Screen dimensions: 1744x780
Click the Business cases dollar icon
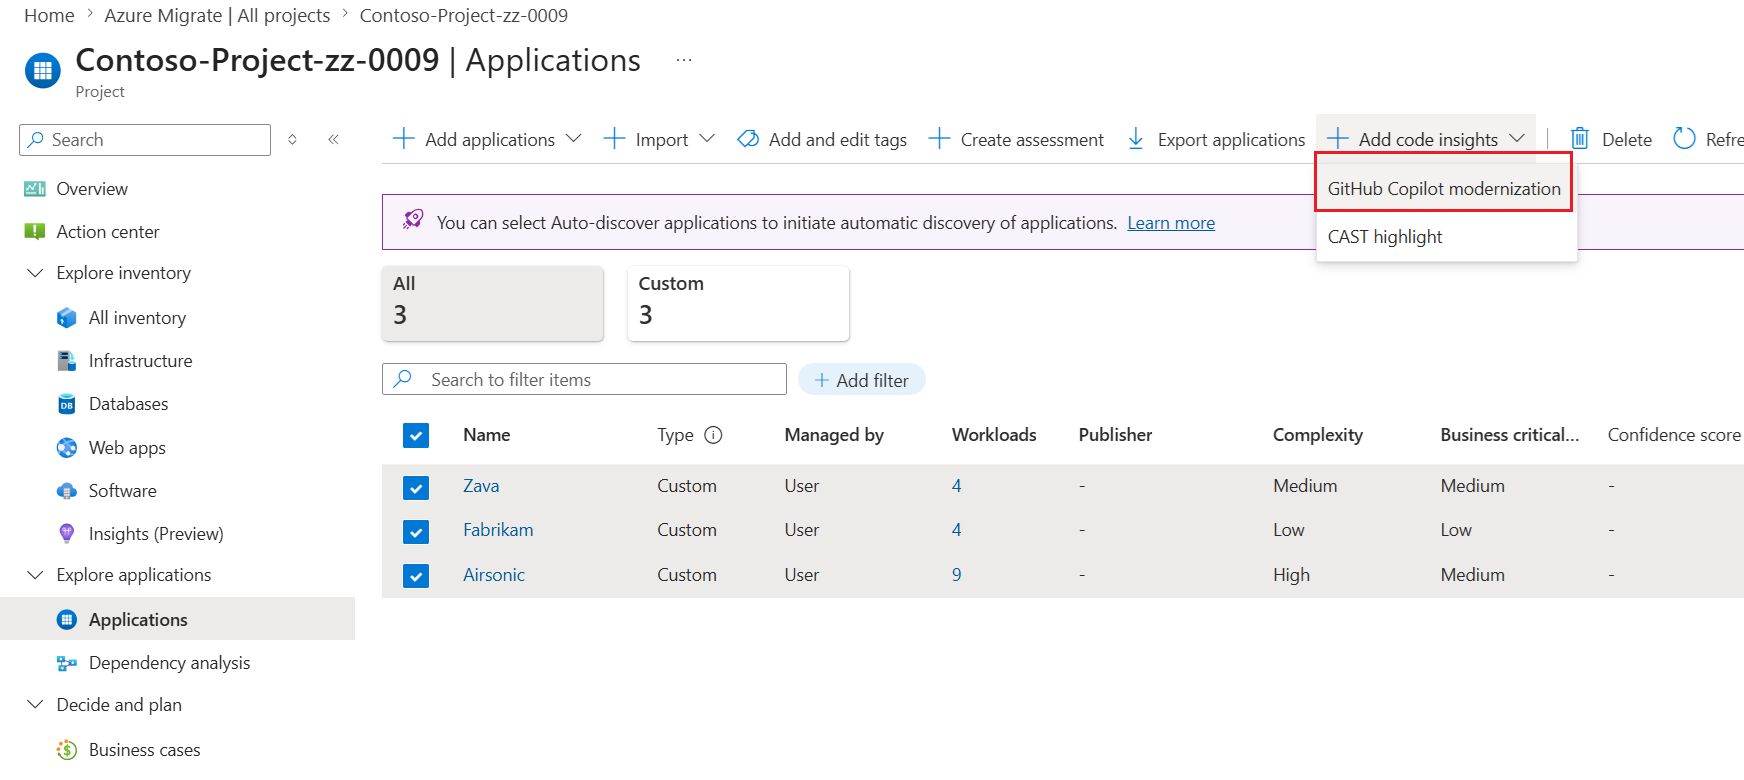(67, 750)
